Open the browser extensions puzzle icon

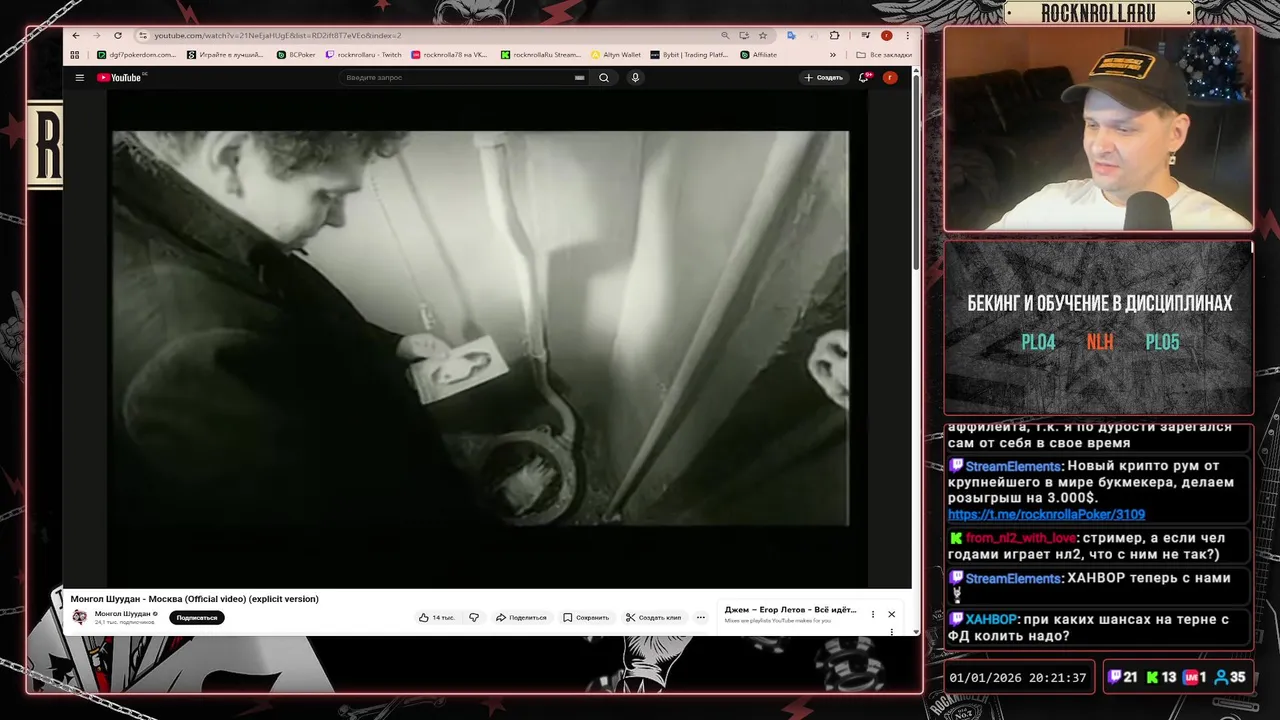pyautogui.click(x=834, y=35)
